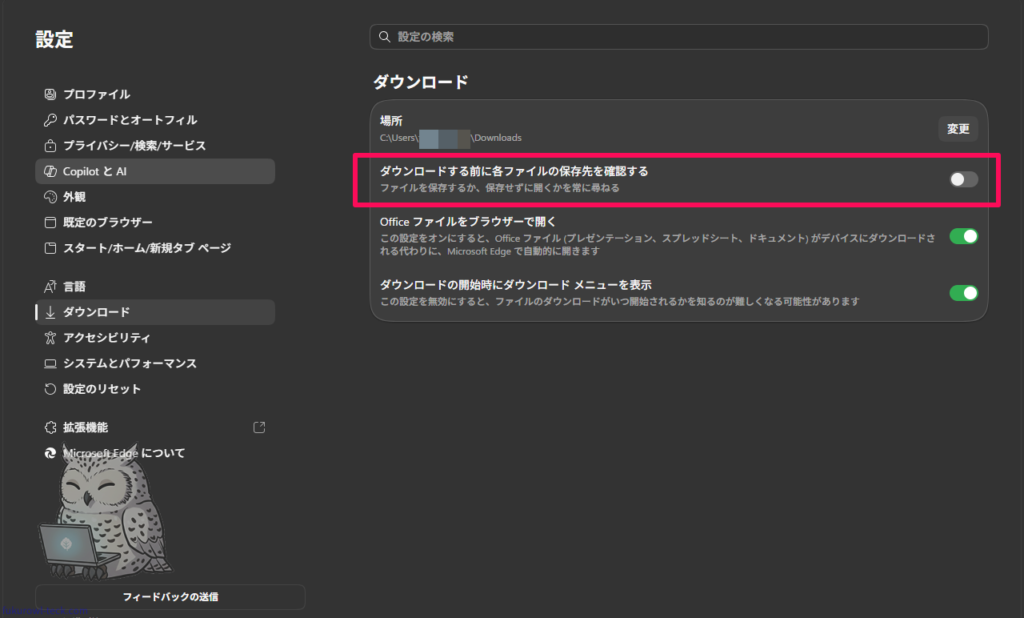Click the language icon beside 言語
1024x618 pixels.
tap(50, 286)
